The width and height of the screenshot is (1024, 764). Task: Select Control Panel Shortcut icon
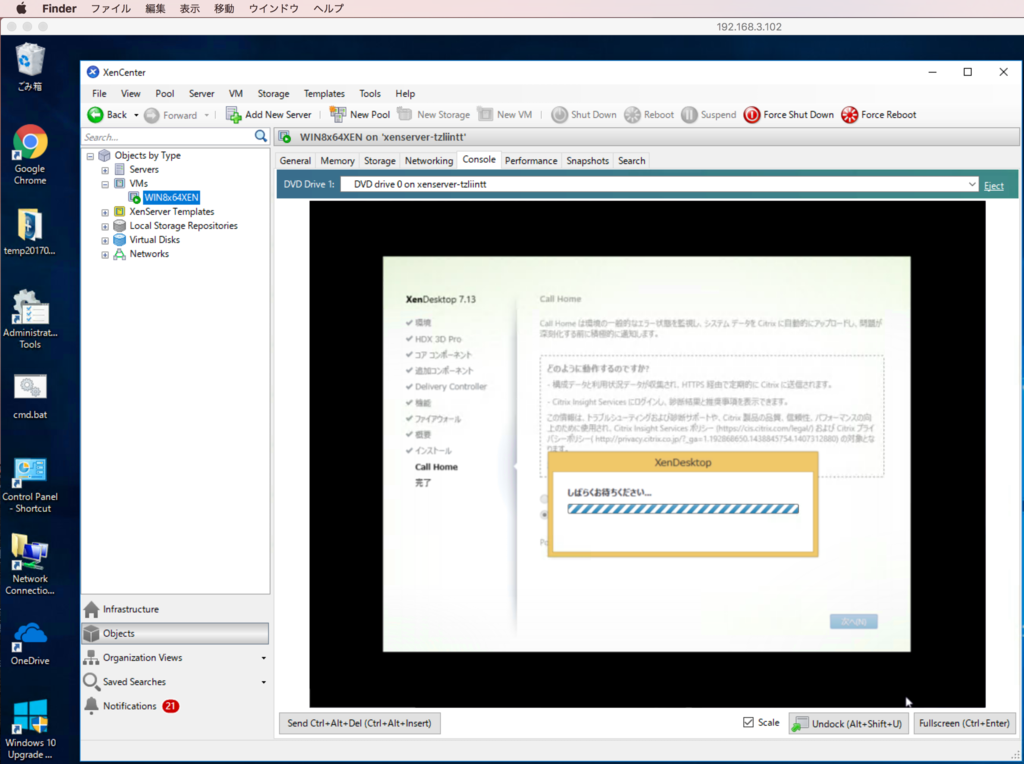point(30,485)
